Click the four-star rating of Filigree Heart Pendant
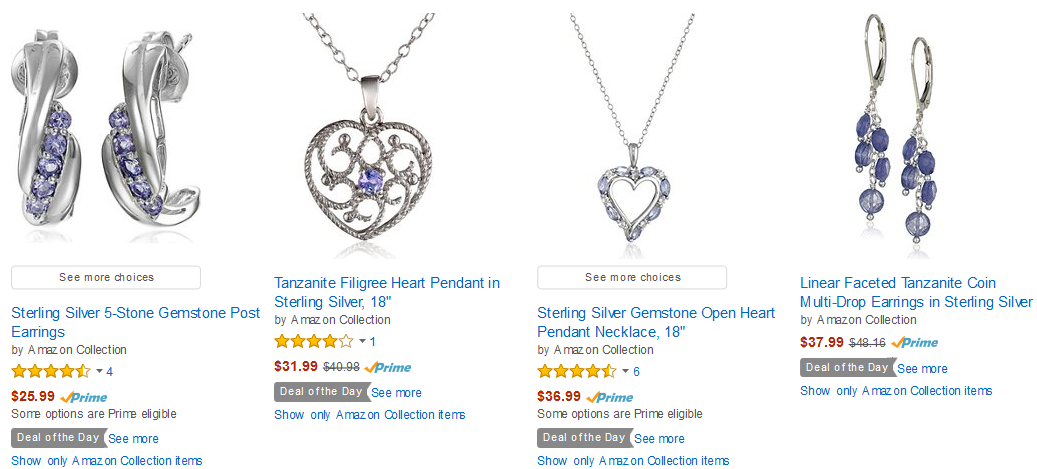Viewport: 1037px width, 469px height. 313,341
